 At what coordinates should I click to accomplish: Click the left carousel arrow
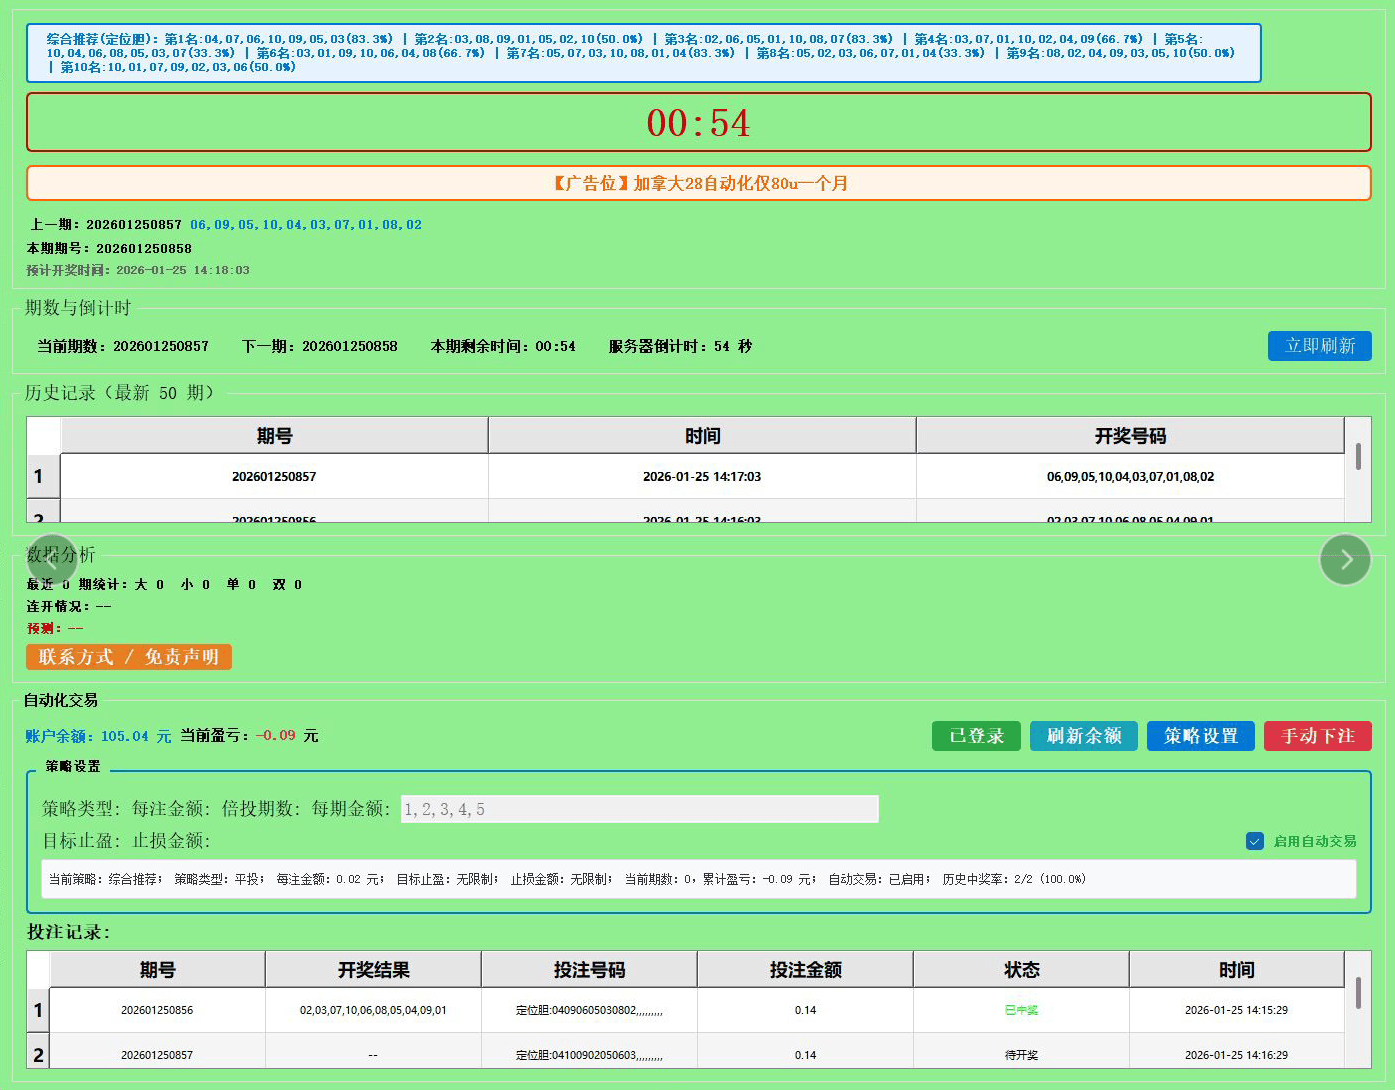(x=51, y=559)
